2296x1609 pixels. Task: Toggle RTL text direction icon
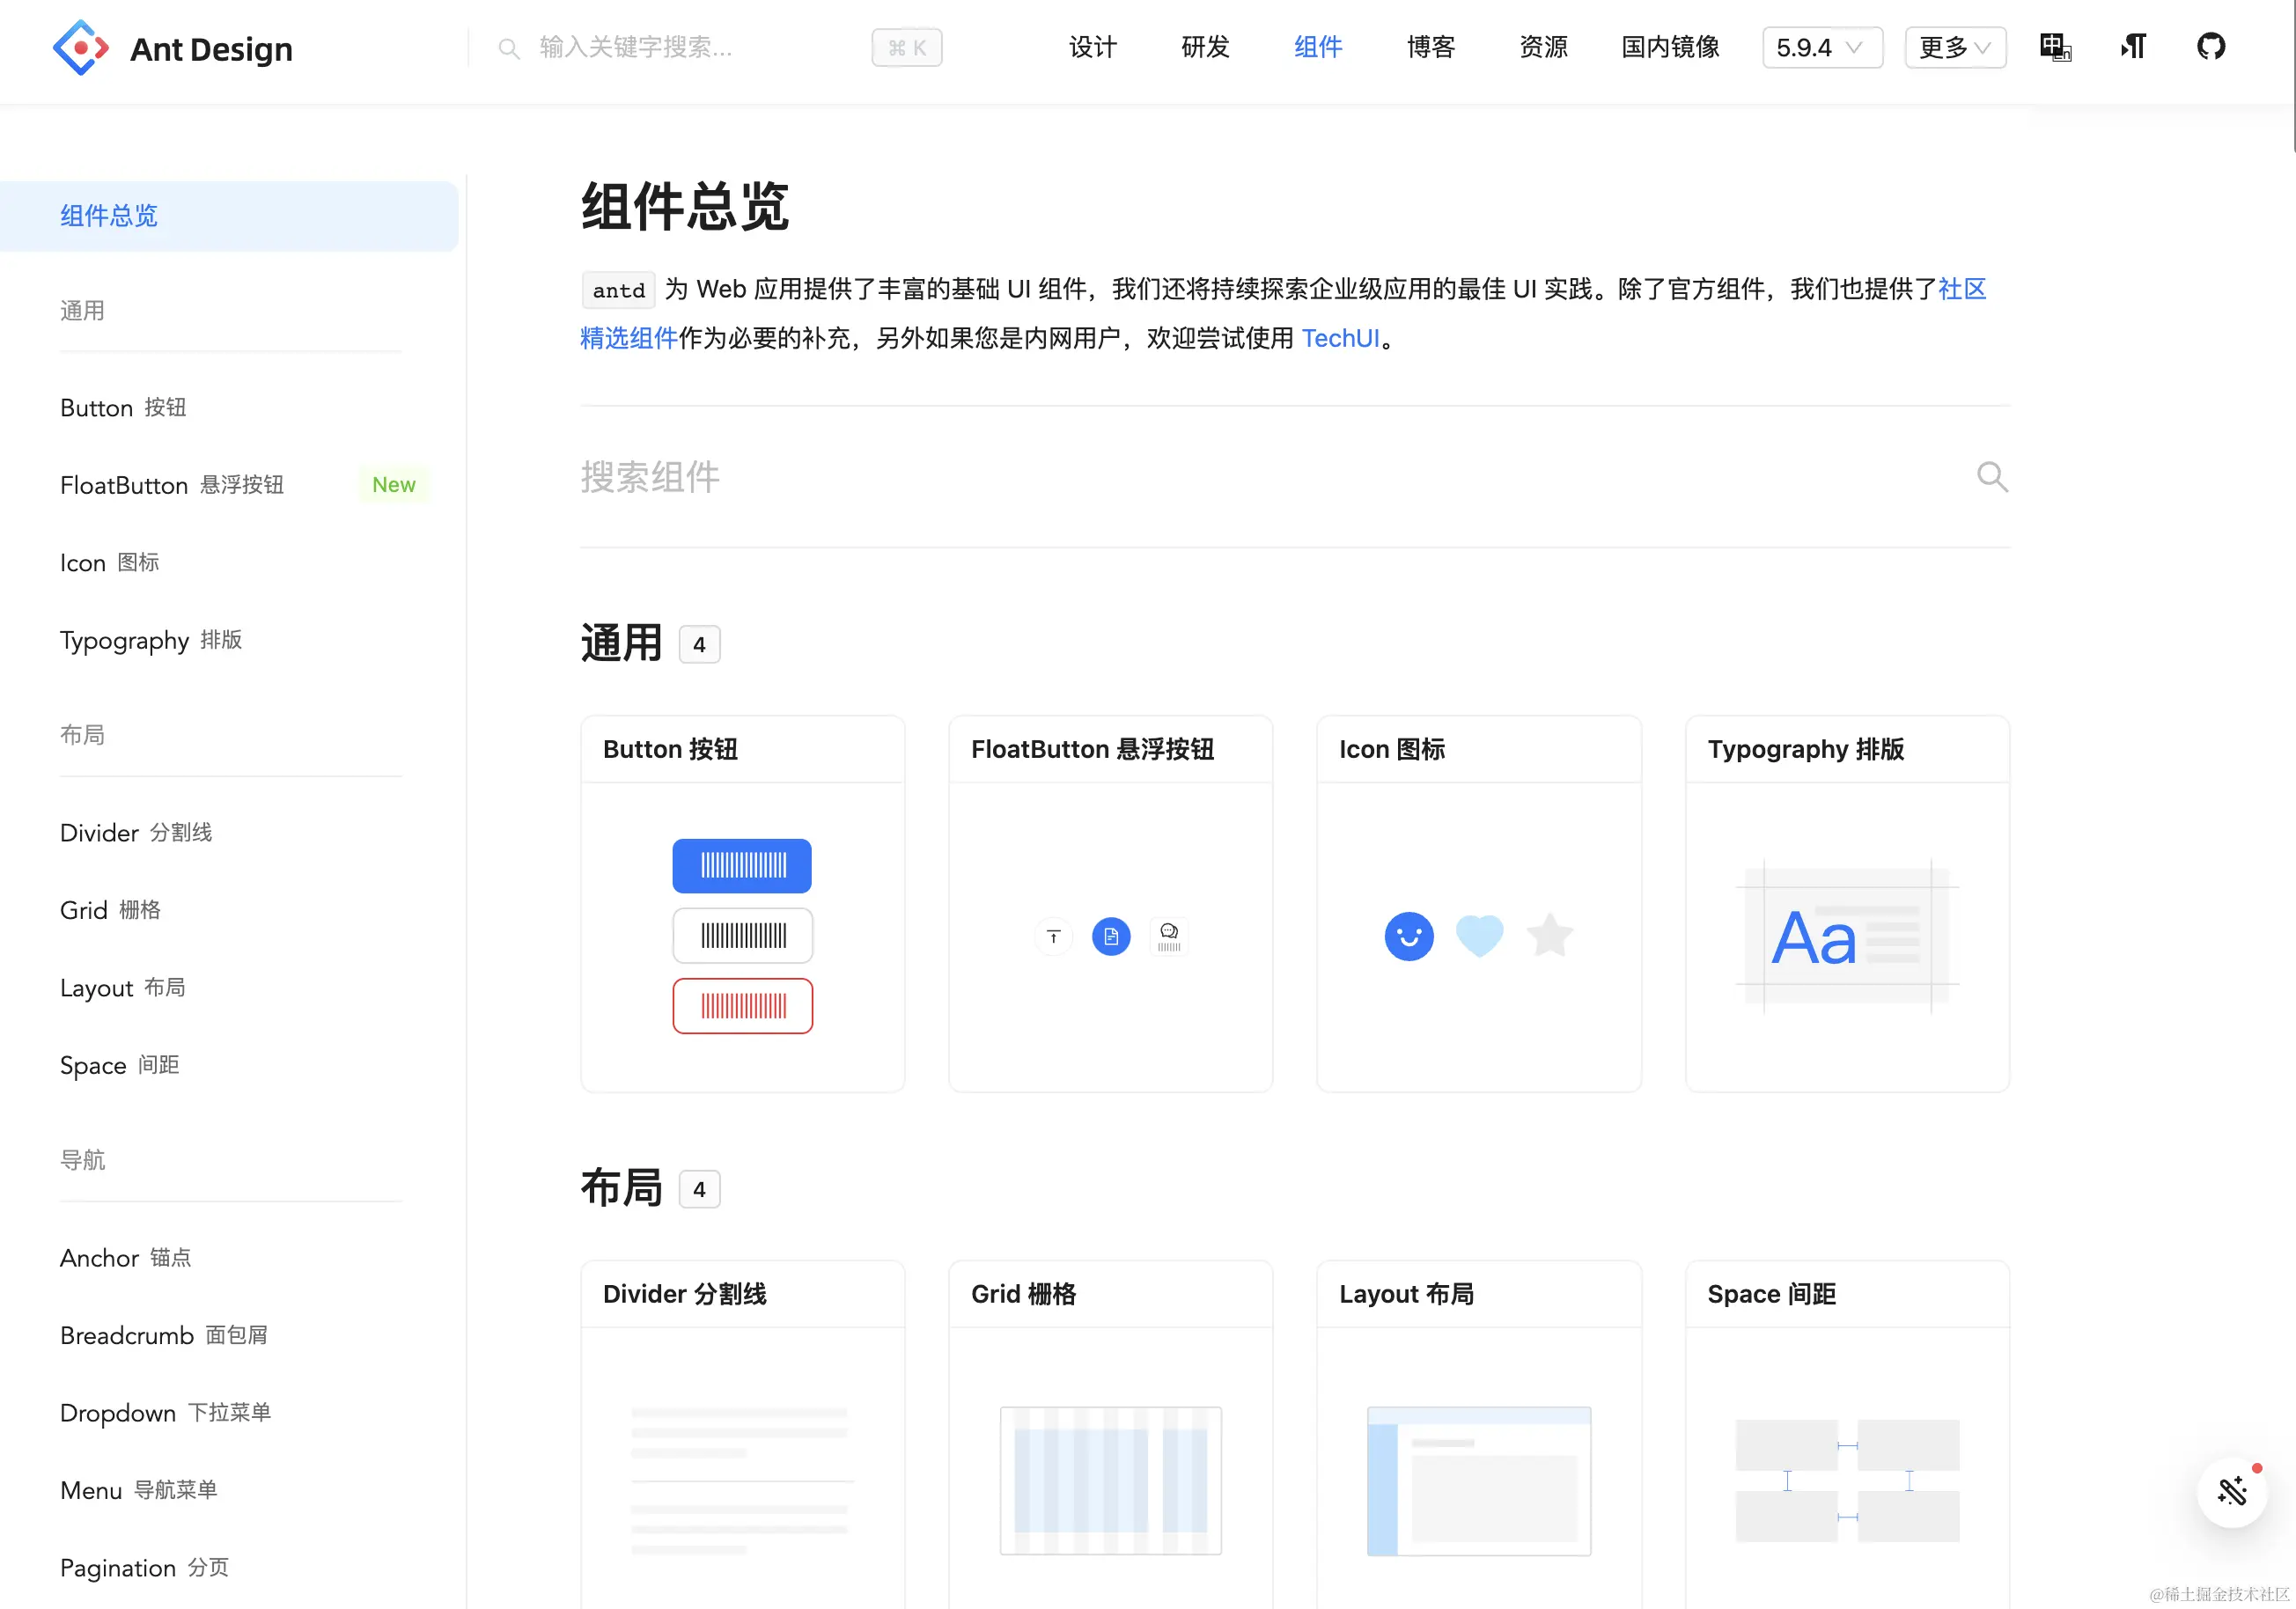(x=2133, y=47)
